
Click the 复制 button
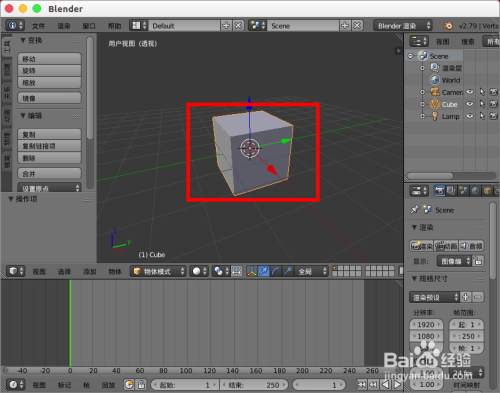49,134
